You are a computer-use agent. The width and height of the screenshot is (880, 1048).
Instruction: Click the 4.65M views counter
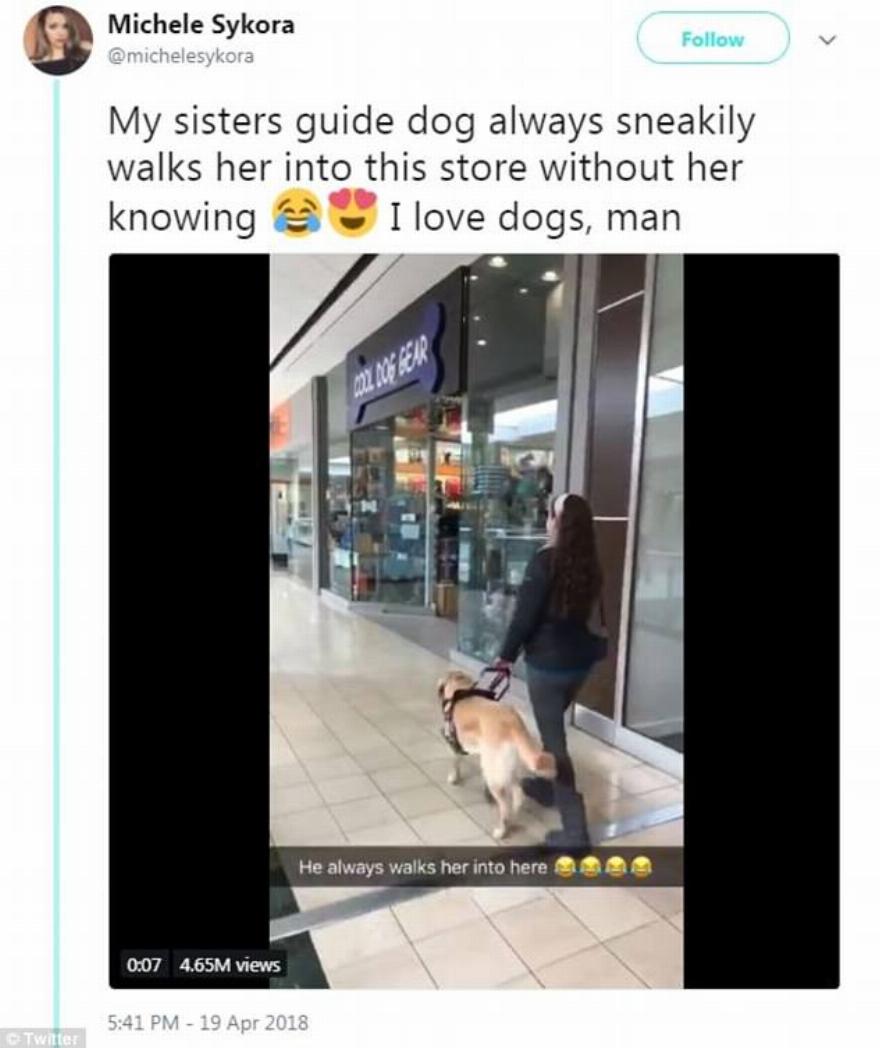229,964
